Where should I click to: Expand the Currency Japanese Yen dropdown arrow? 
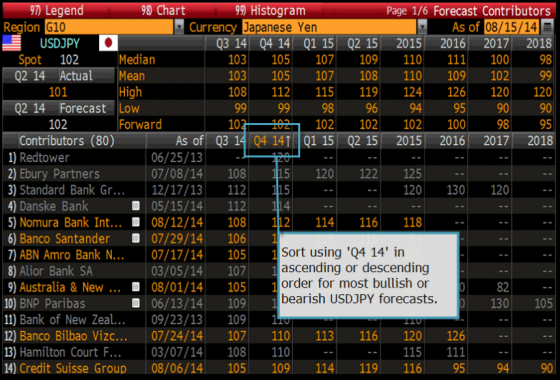click(422, 27)
